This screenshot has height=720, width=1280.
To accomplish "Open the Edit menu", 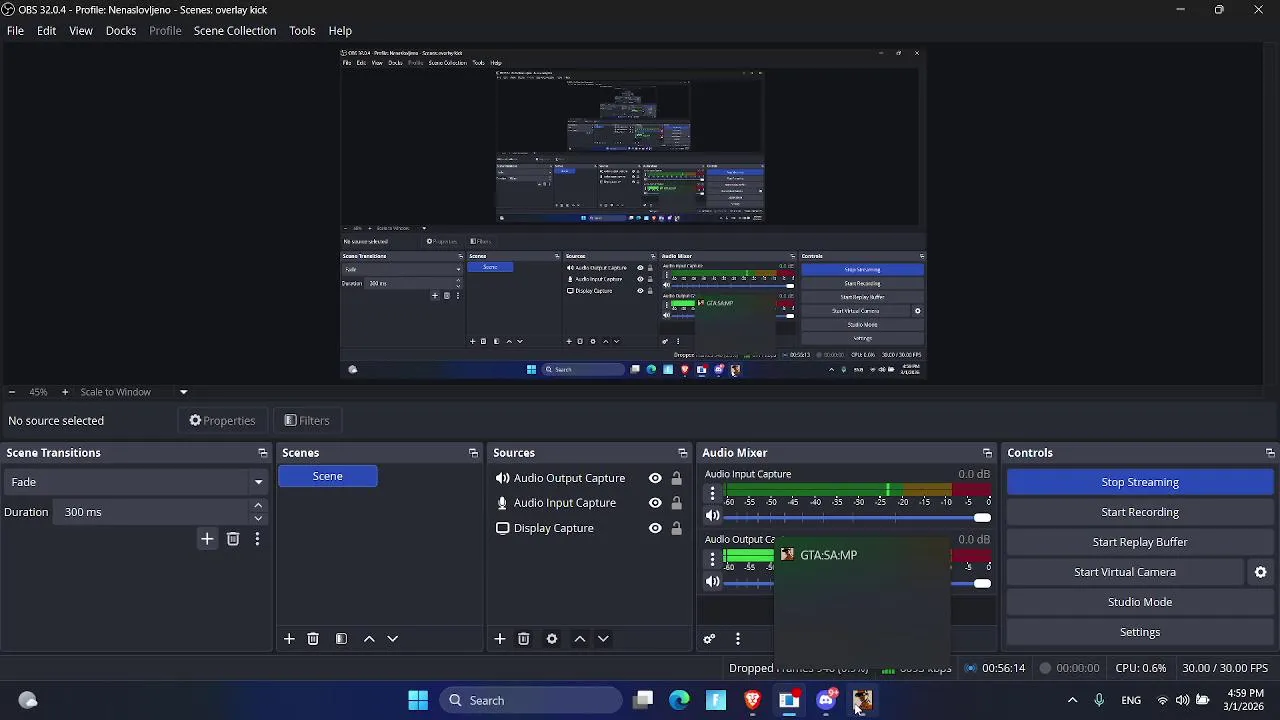I will [x=47, y=31].
